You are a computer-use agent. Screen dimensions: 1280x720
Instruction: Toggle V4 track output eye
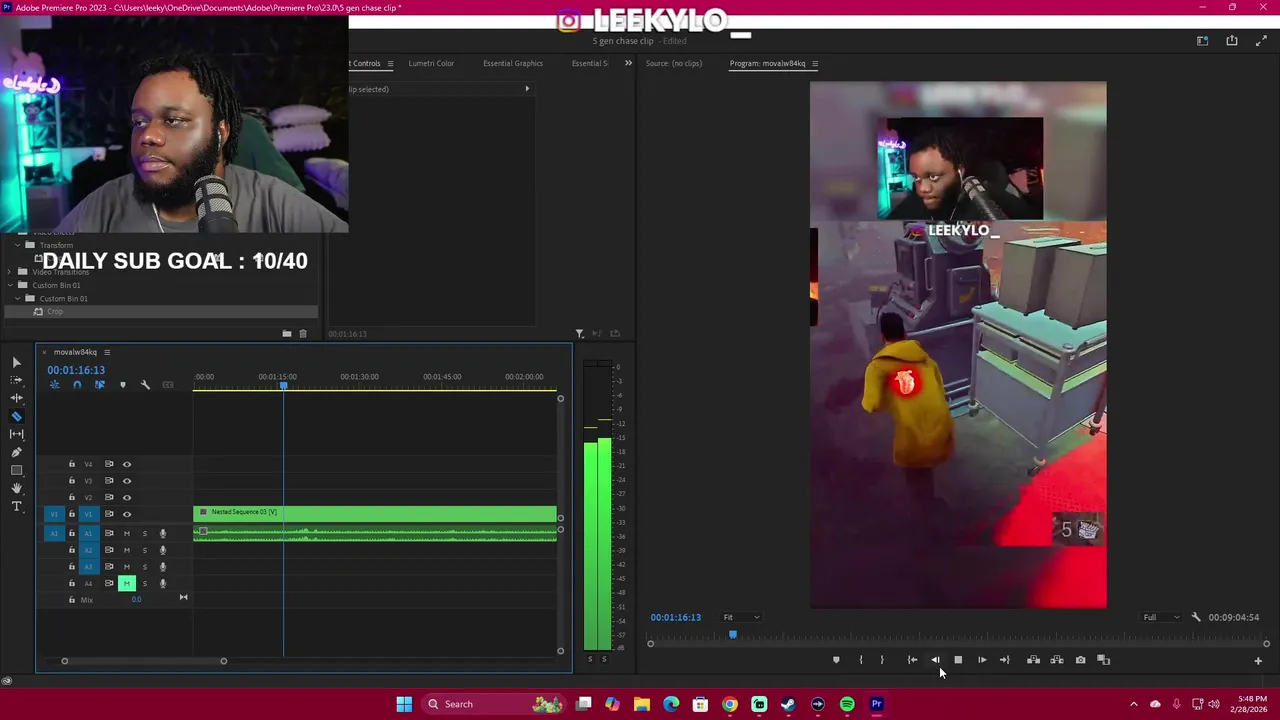pos(127,464)
